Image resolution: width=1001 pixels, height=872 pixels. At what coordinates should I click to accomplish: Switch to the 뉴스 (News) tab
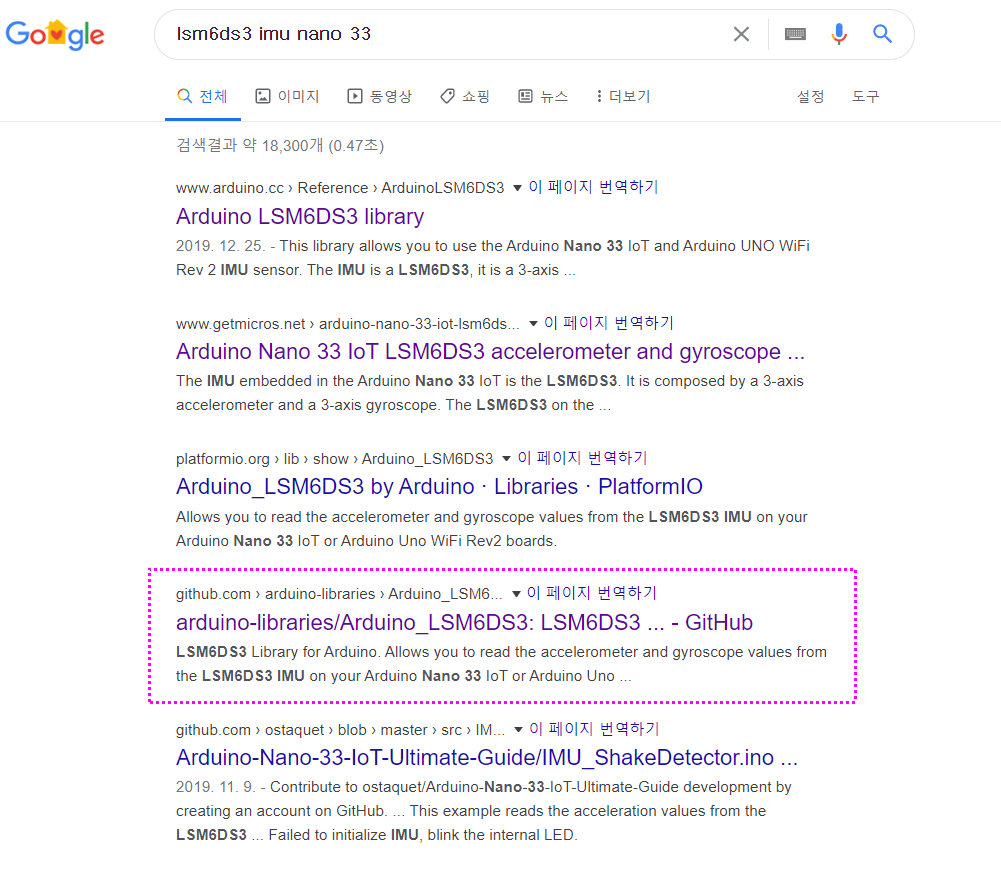point(543,96)
